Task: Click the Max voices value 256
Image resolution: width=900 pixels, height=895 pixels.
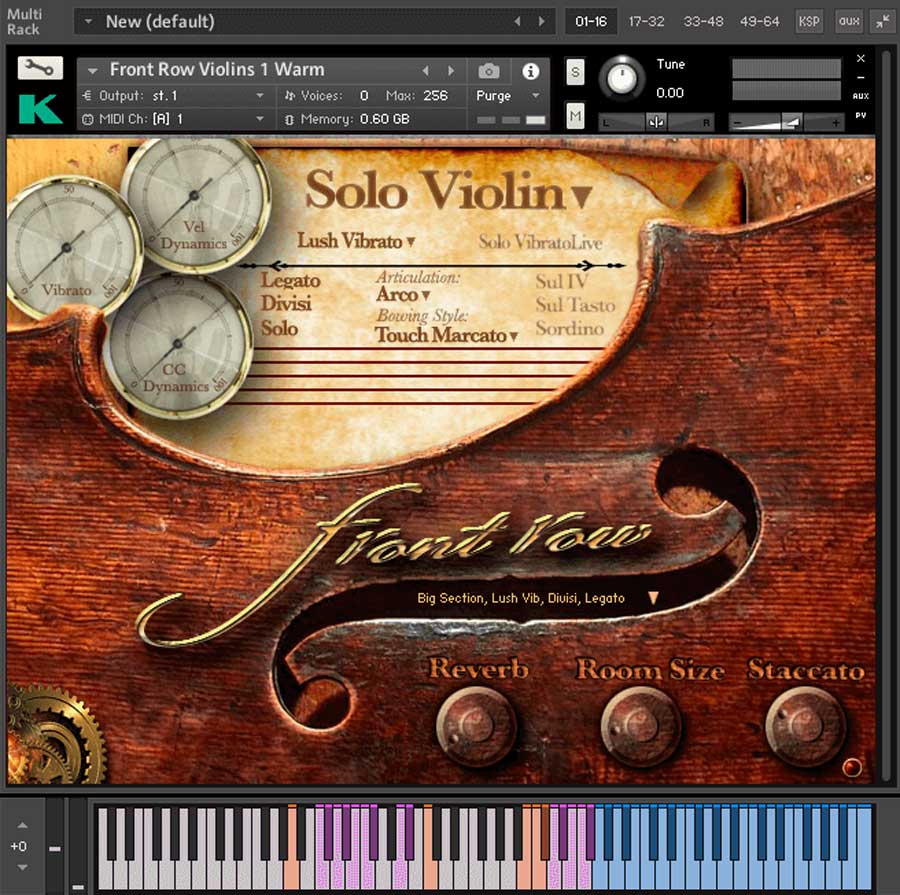Action: point(435,95)
